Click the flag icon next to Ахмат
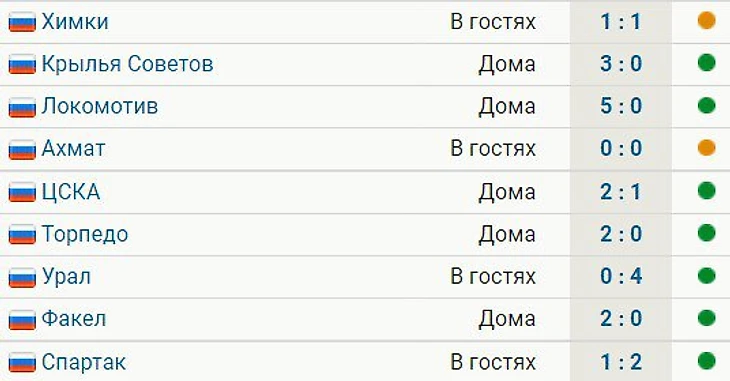 coord(22,149)
